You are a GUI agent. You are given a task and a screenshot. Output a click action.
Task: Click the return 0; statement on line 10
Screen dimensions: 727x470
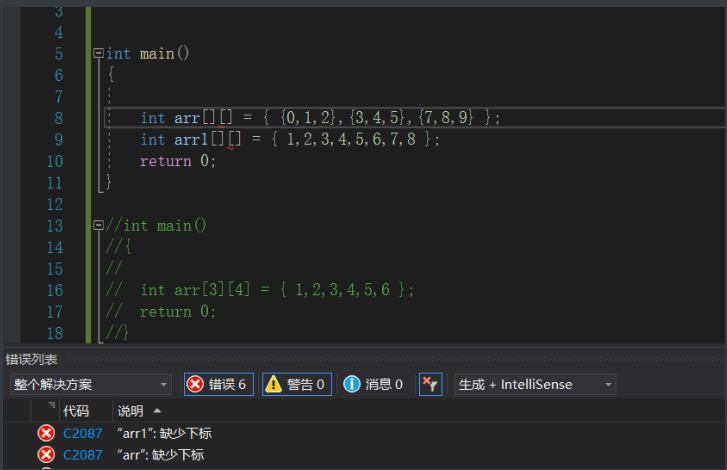click(x=178, y=161)
